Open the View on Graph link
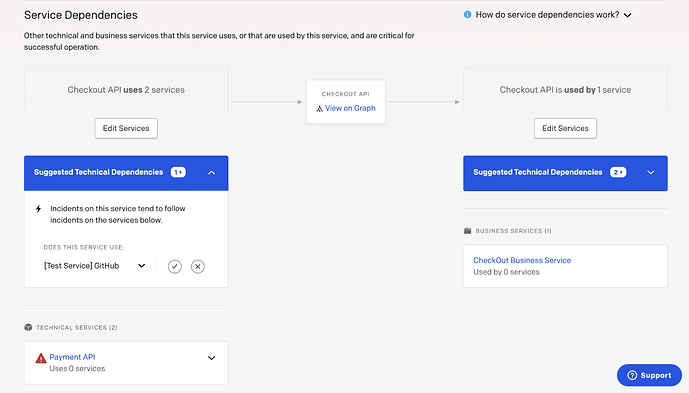This screenshot has height=393, width=689. point(350,108)
